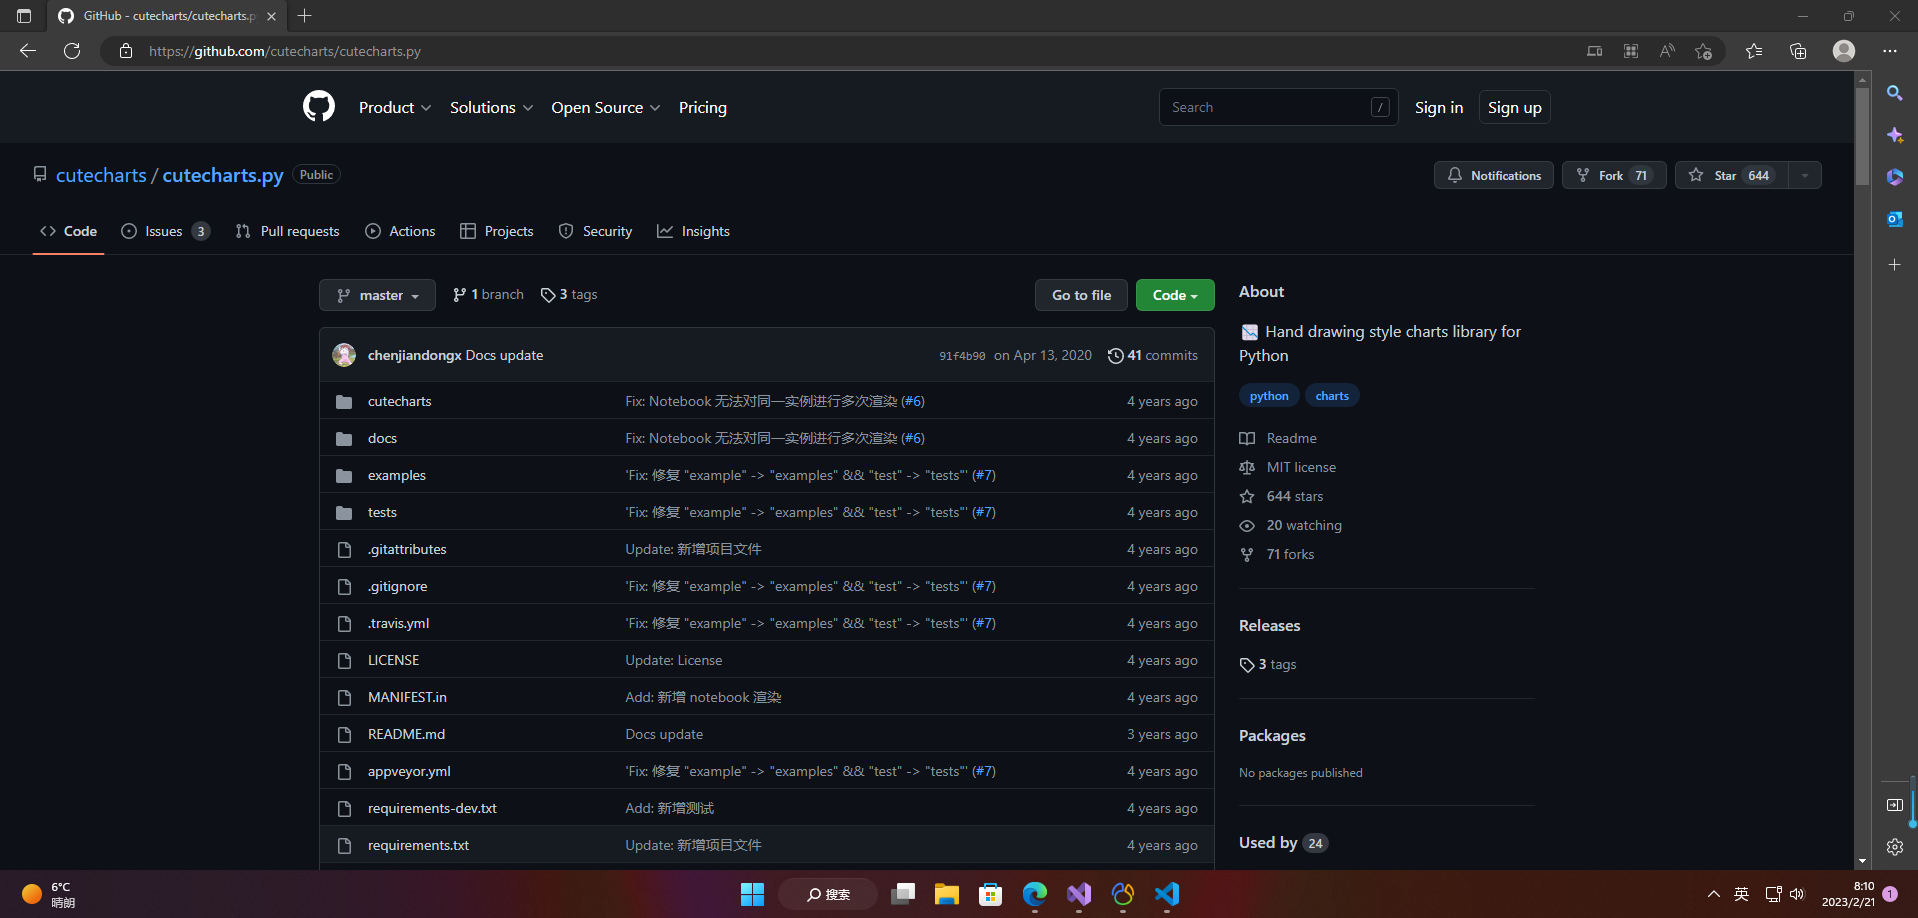Click the Go to file button
1918x918 pixels.
point(1081,295)
